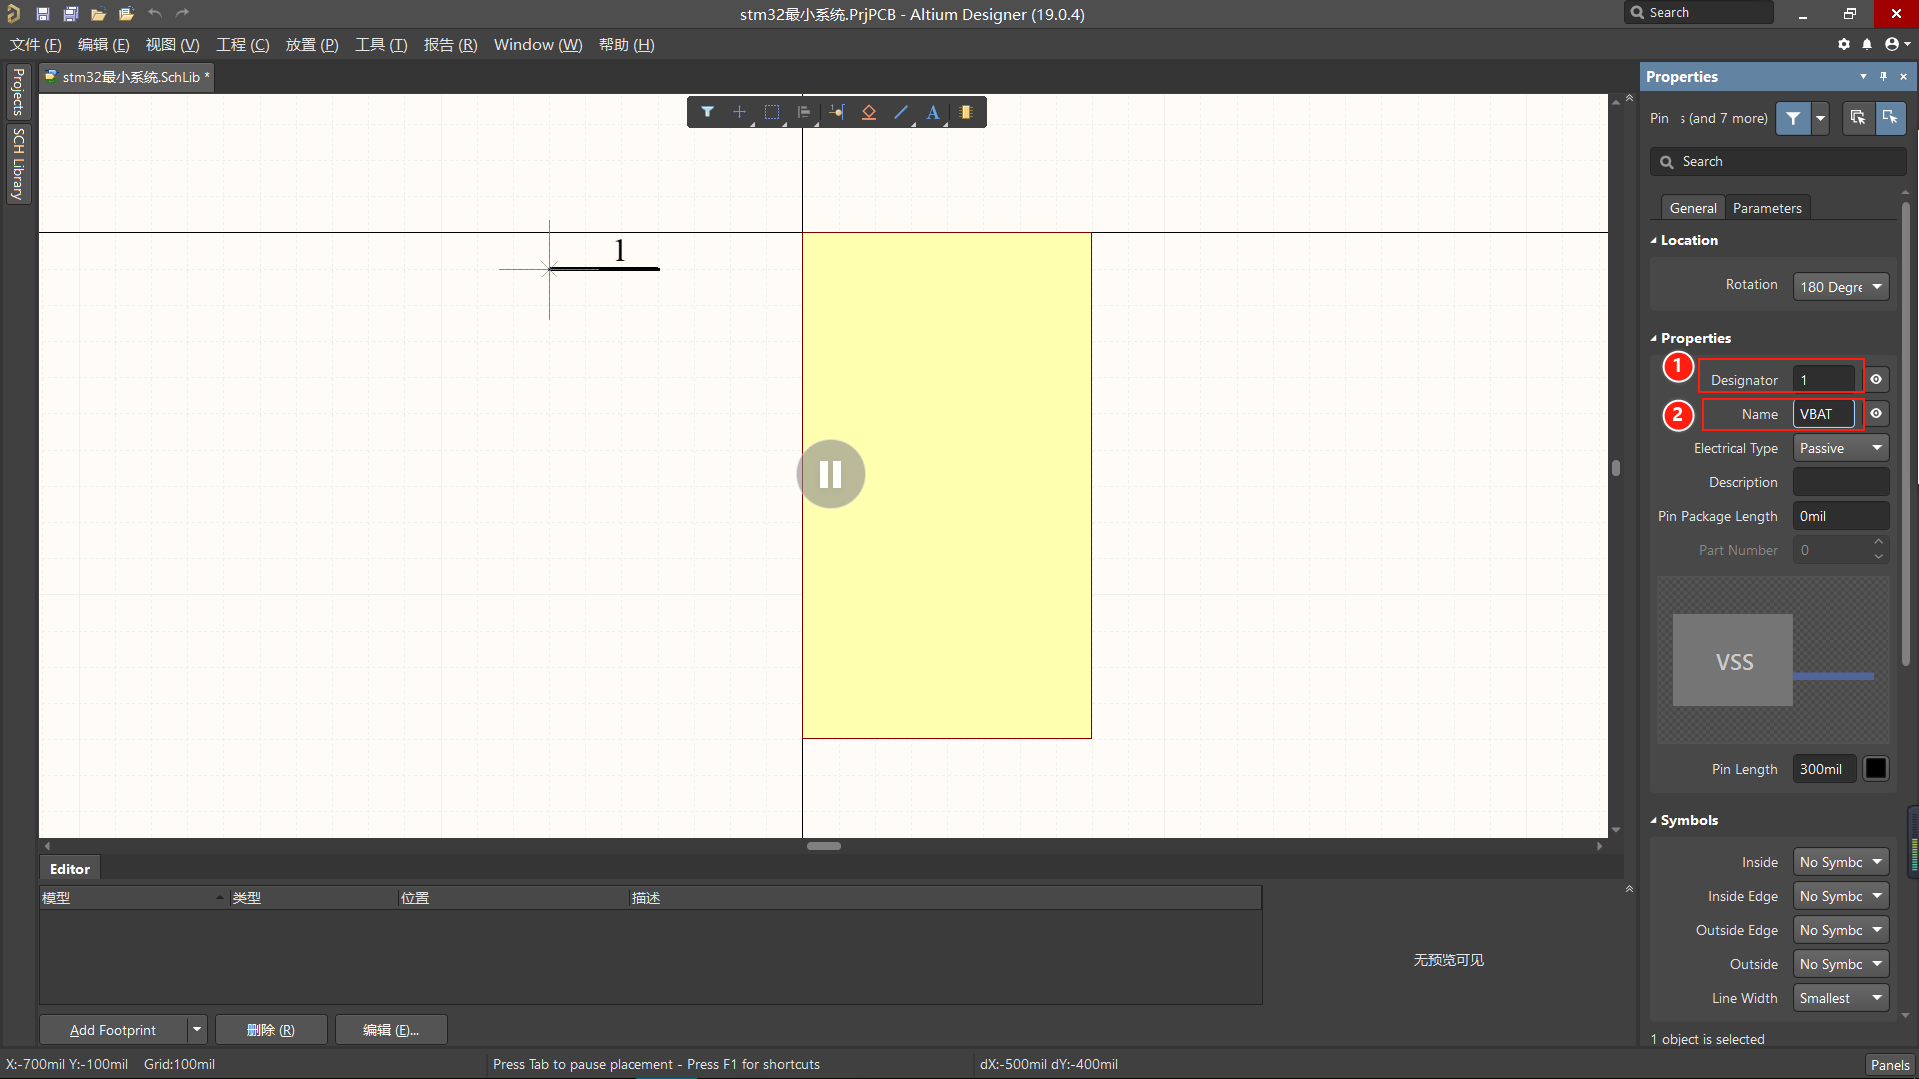
Task: Choose the rectangular selection tool
Action: 772,112
